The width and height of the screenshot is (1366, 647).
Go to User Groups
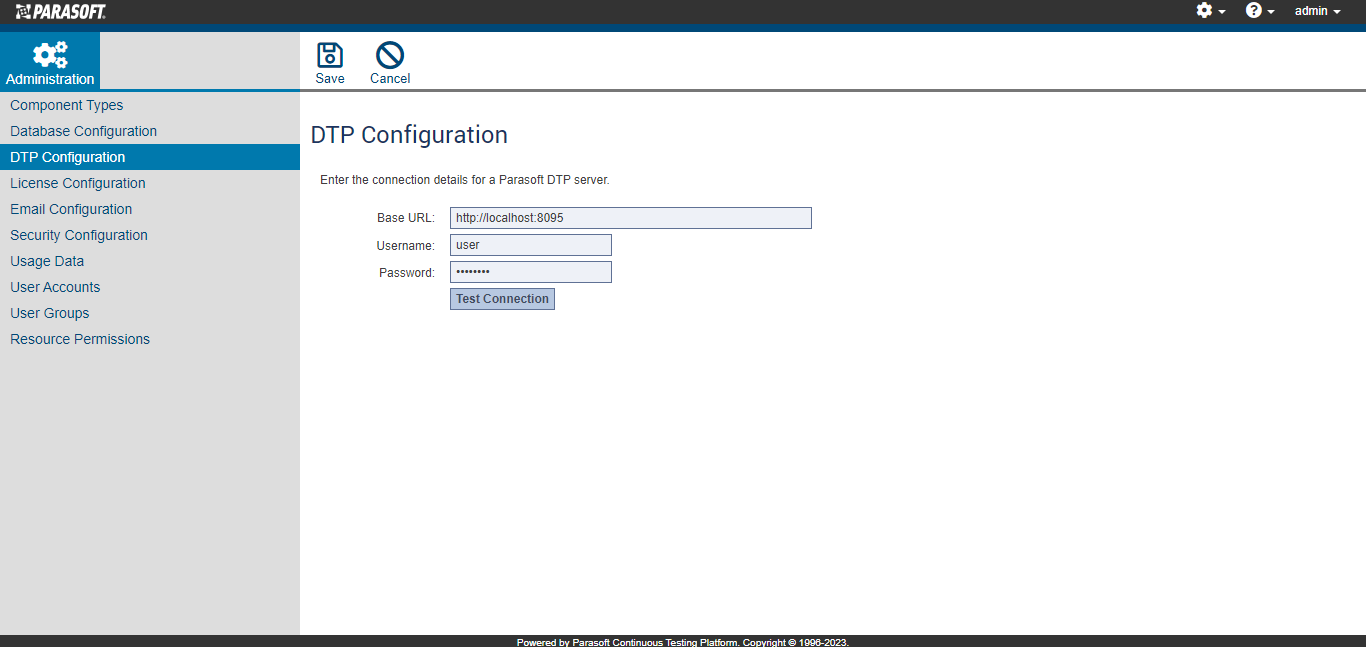tap(150, 313)
